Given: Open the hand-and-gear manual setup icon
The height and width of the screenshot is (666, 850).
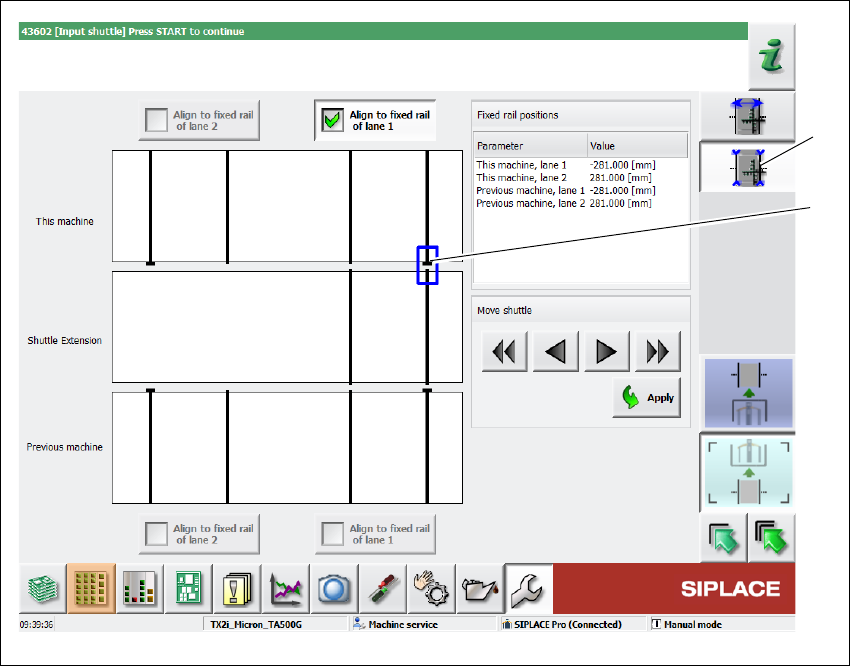Looking at the screenshot, I should (432, 589).
